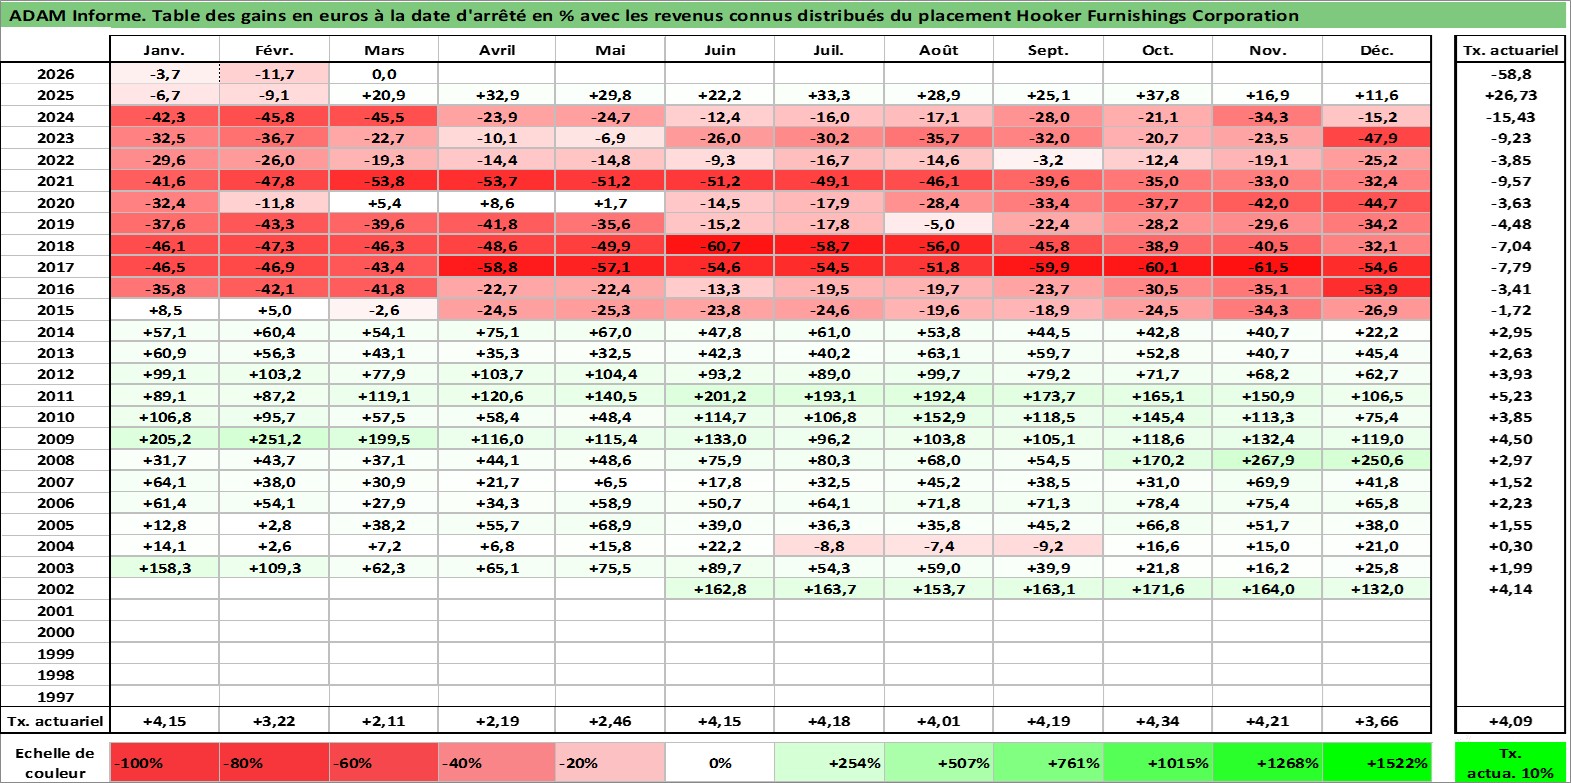Image resolution: width=1571 pixels, height=783 pixels.
Task: Select the 2002 row label
Action: tap(55, 589)
